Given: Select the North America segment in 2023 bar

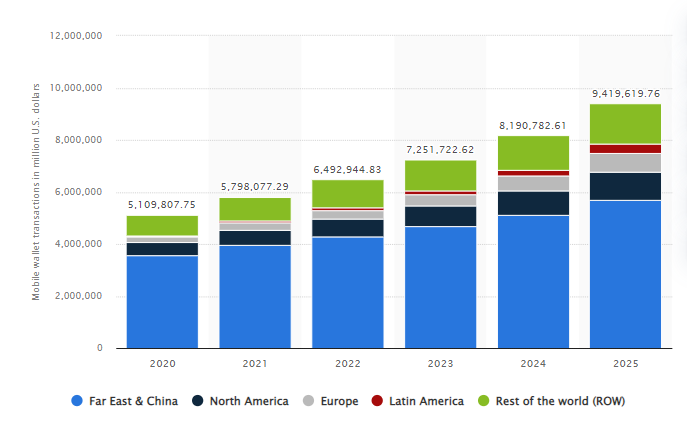Looking at the screenshot, I should [x=440, y=216].
